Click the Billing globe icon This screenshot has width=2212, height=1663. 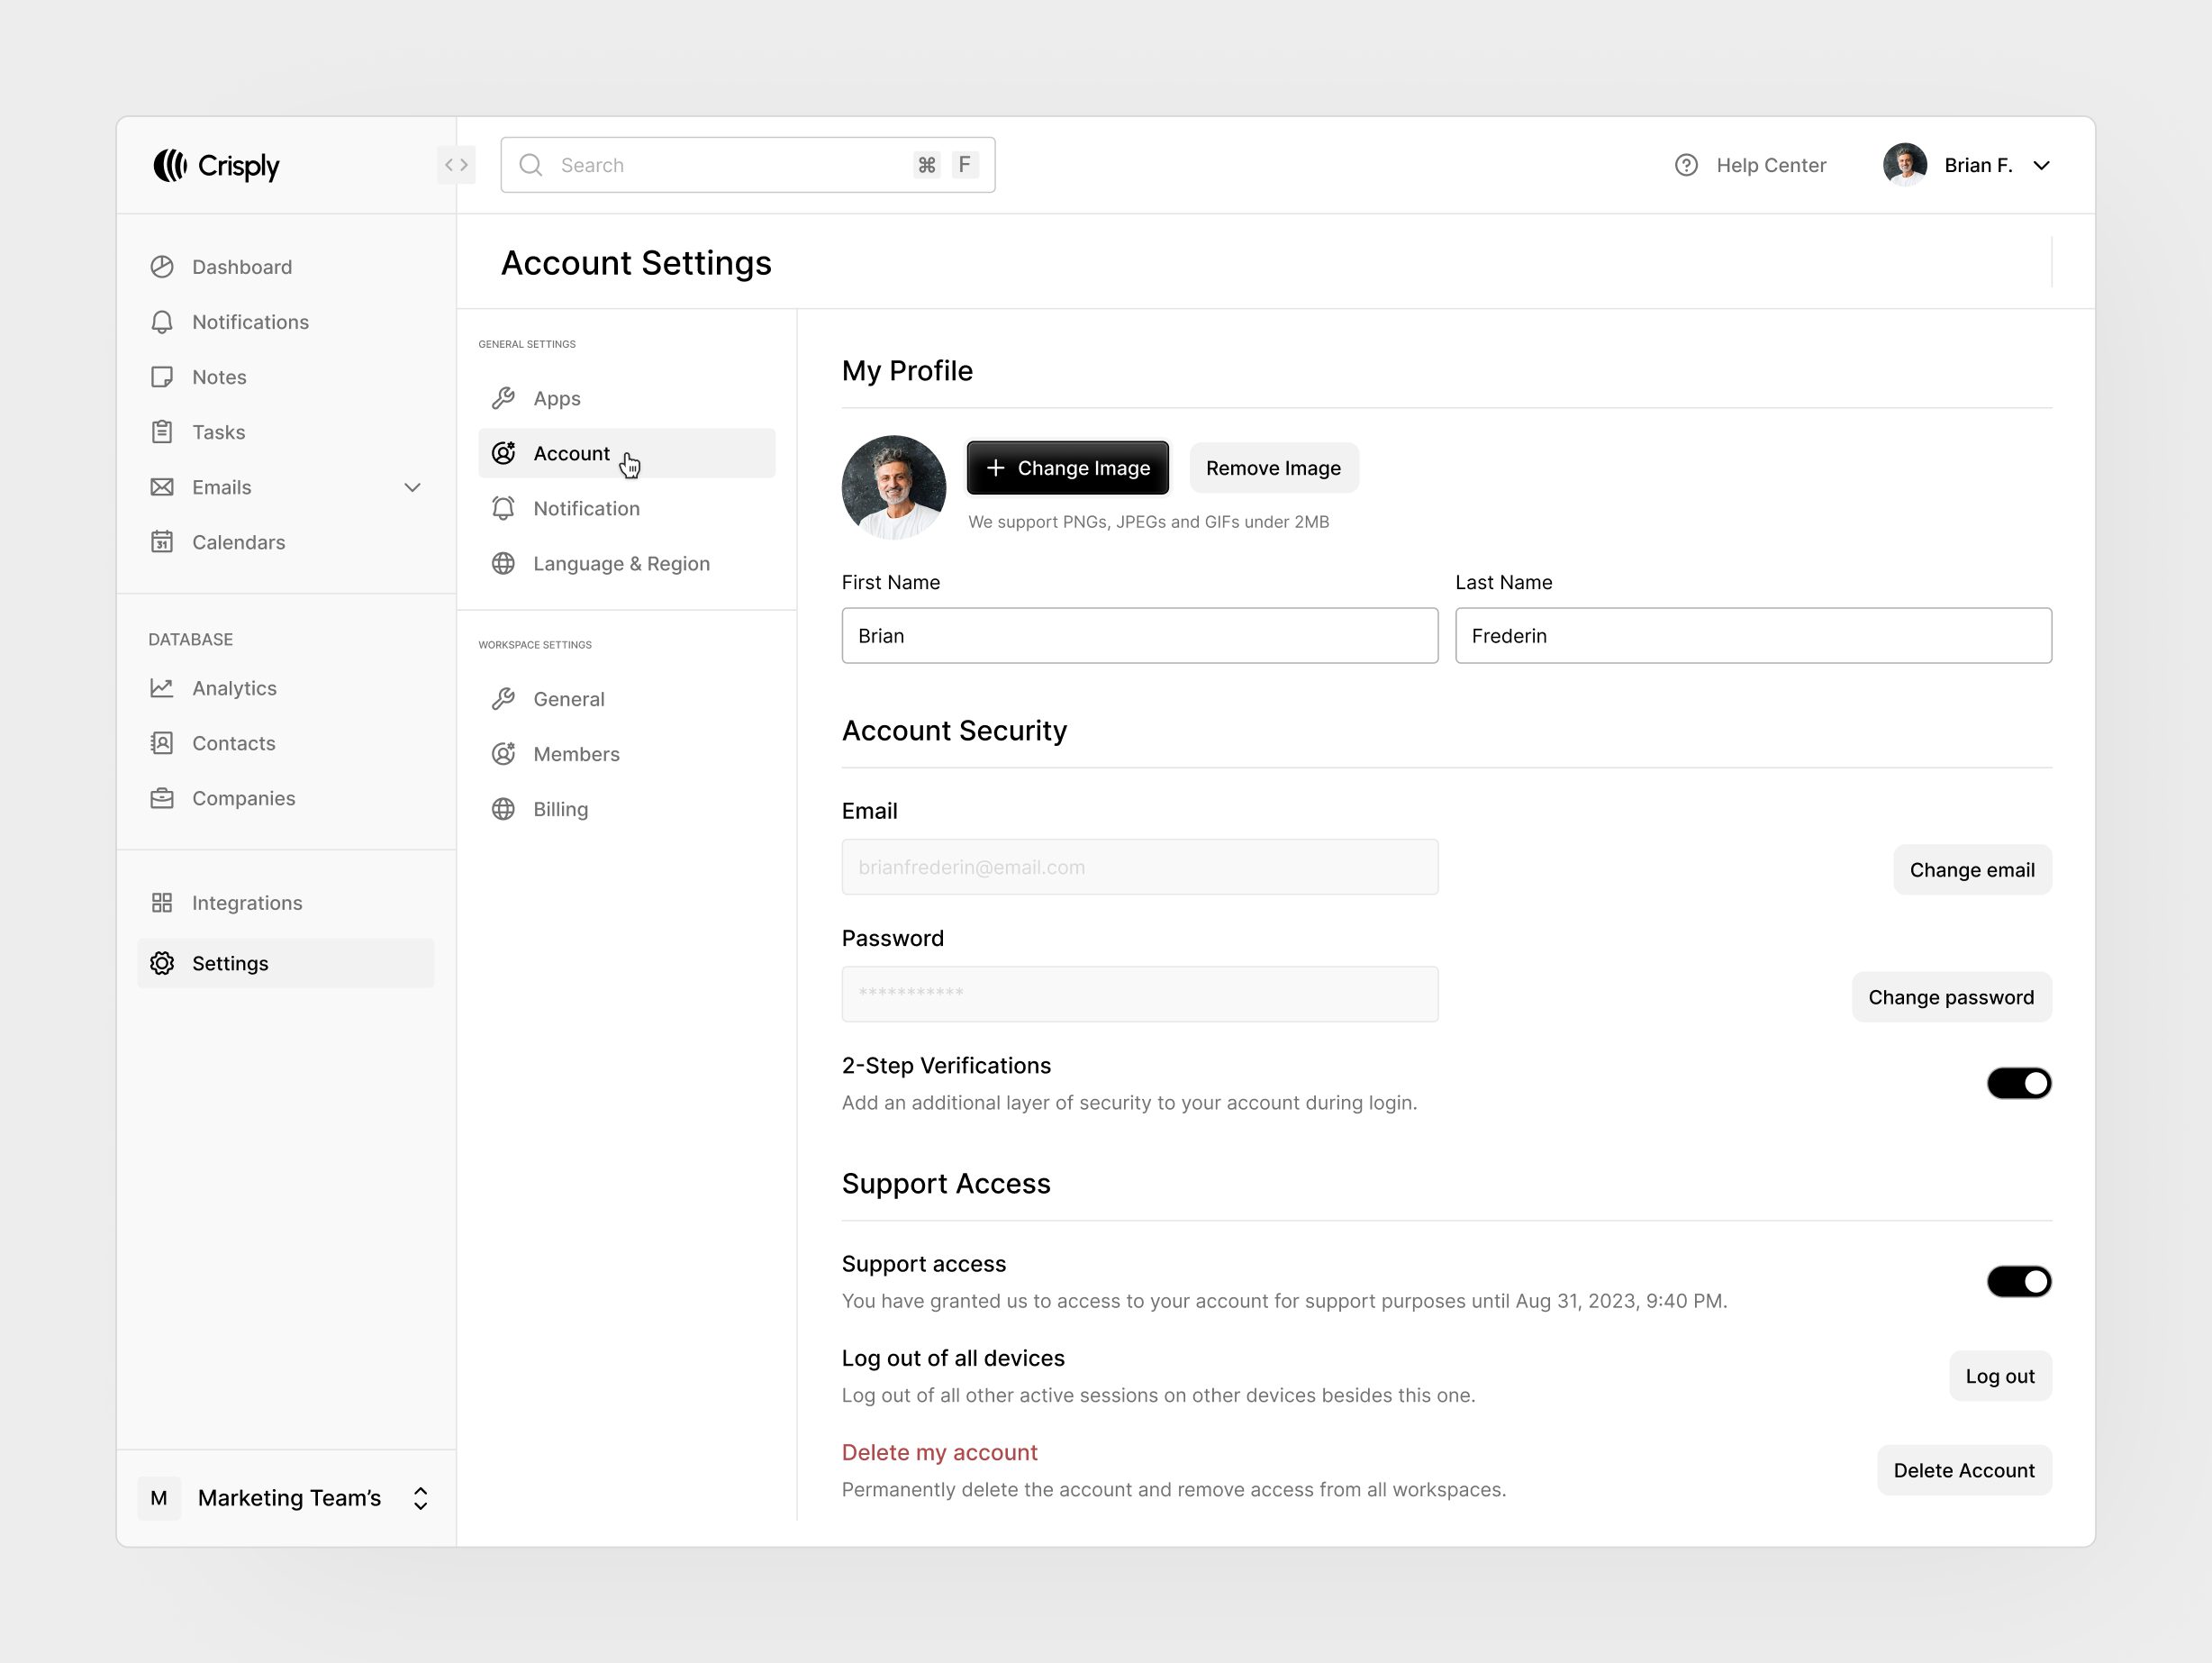click(x=504, y=809)
